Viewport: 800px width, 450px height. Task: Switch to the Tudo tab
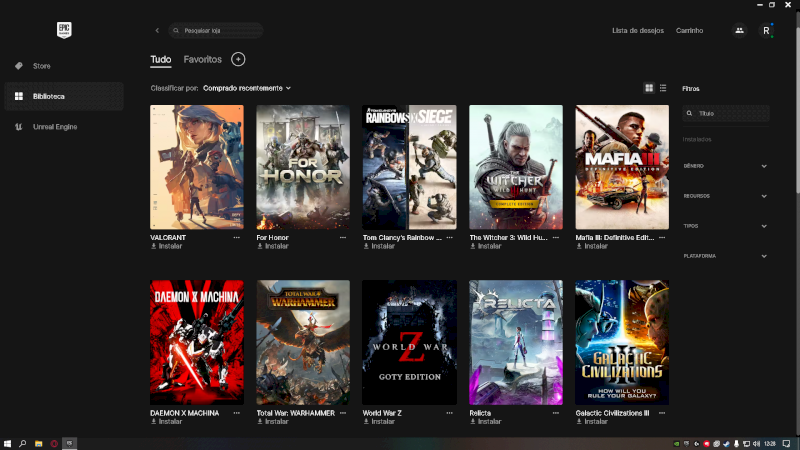coord(161,60)
